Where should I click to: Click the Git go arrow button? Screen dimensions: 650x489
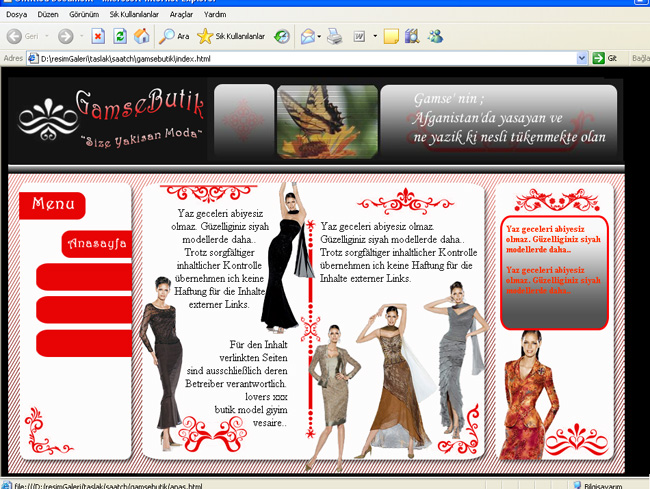604,58
